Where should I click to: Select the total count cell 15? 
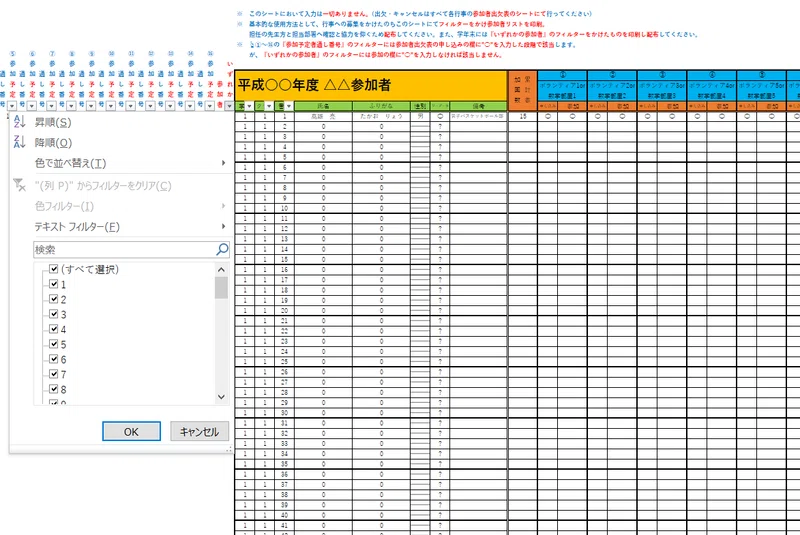523,116
